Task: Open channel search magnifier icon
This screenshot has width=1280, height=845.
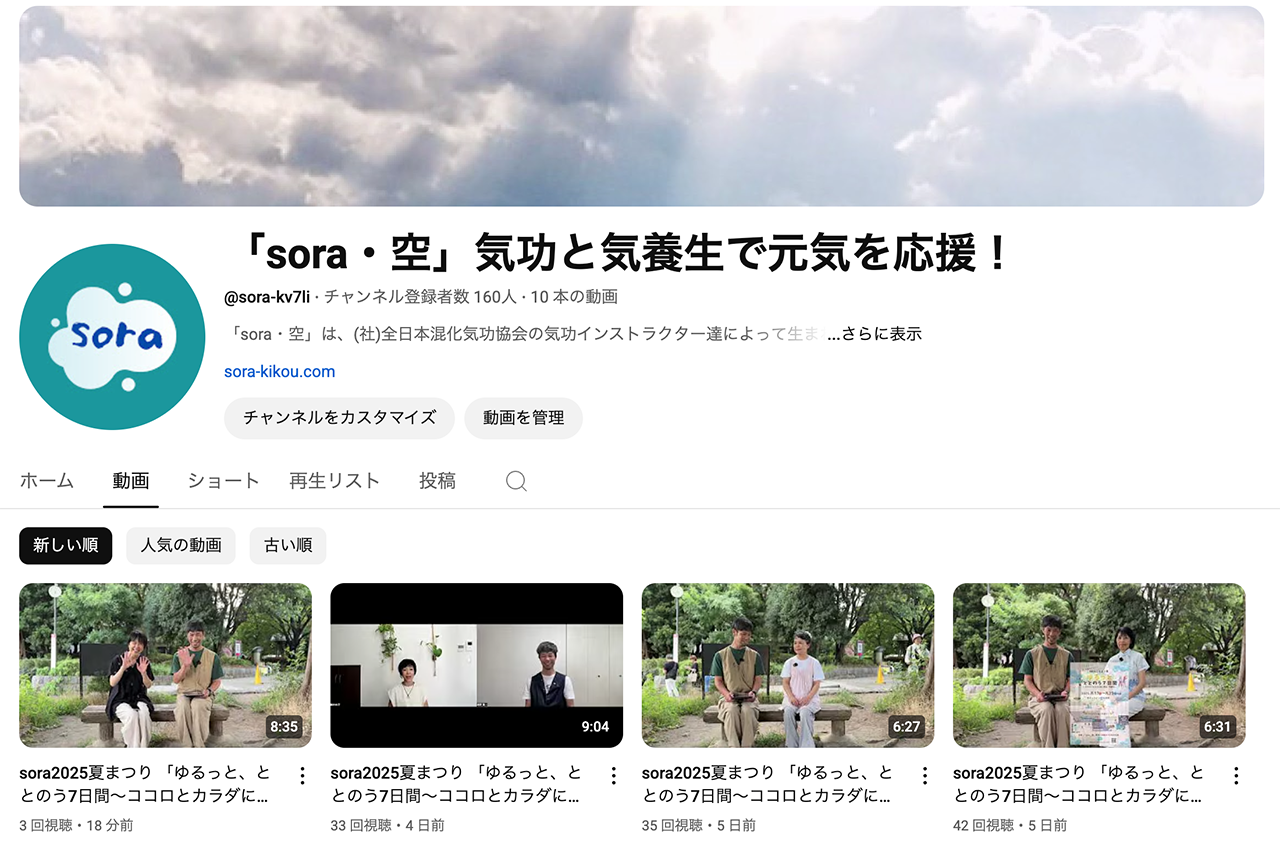Action: click(x=516, y=481)
